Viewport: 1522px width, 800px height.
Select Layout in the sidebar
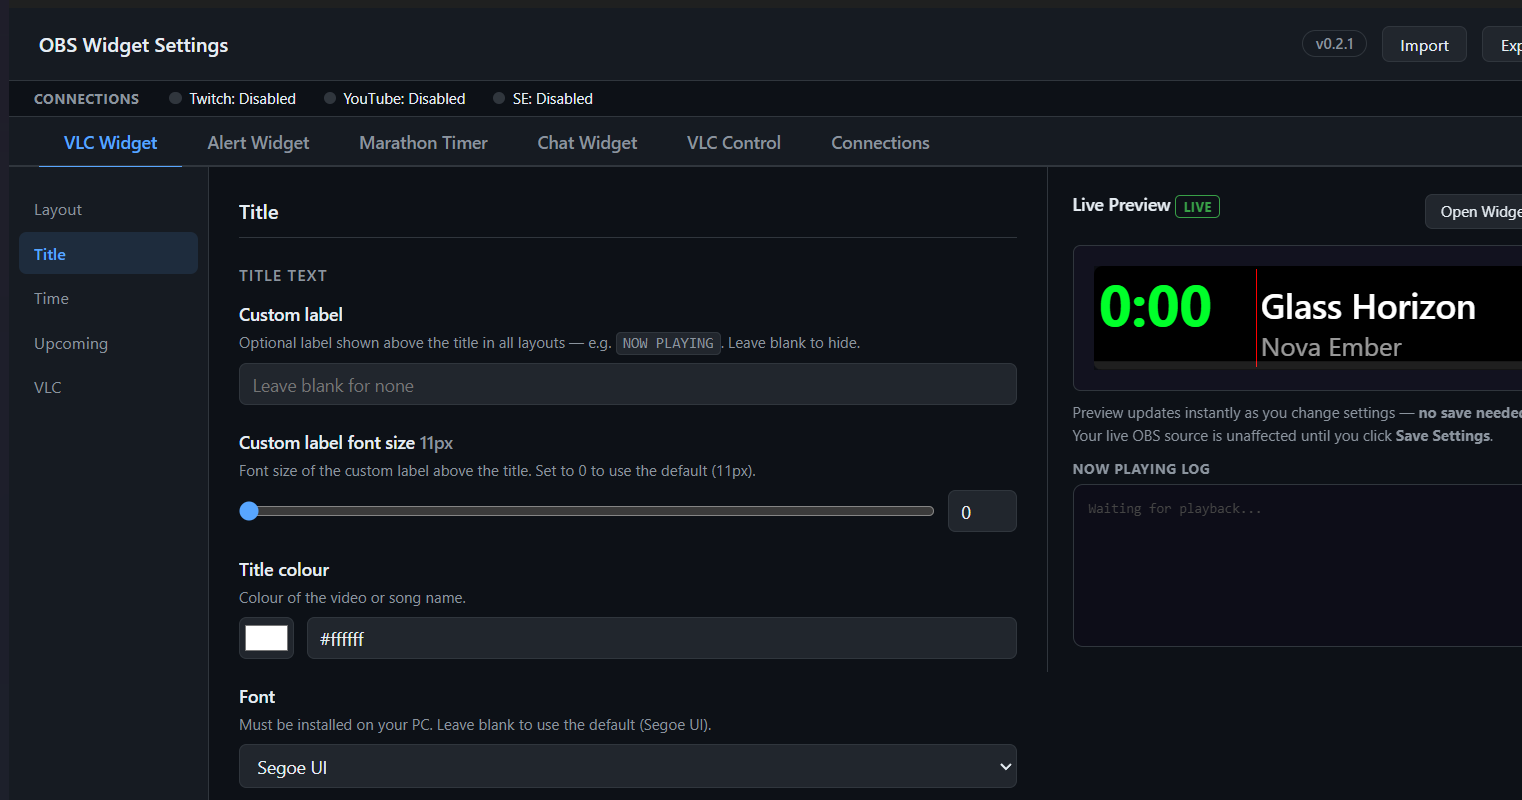(108, 210)
